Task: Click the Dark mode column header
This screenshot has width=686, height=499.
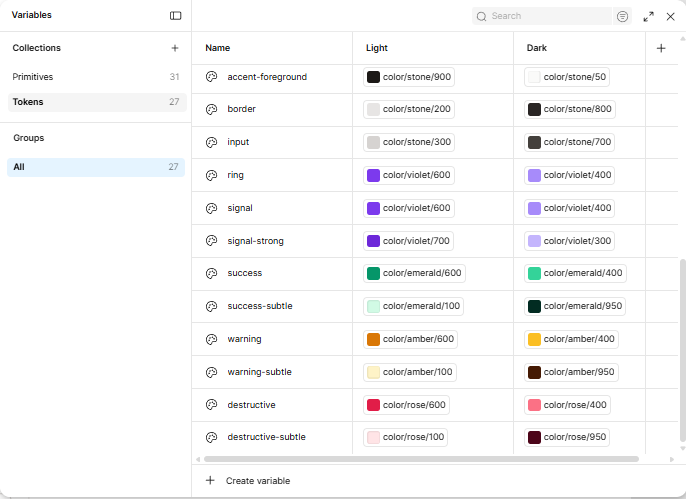Action: click(x=536, y=48)
